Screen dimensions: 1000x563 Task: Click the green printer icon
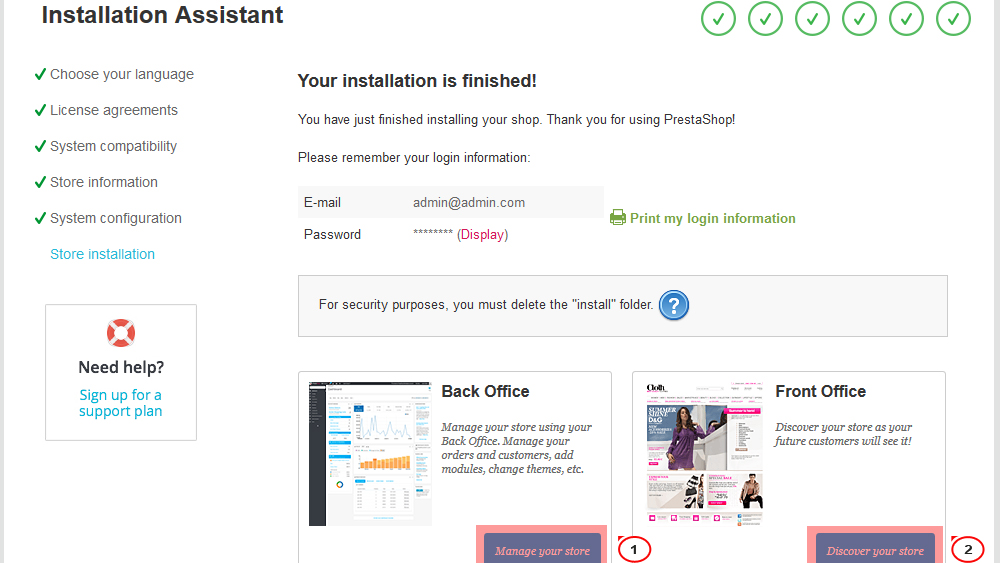coord(617,218)
